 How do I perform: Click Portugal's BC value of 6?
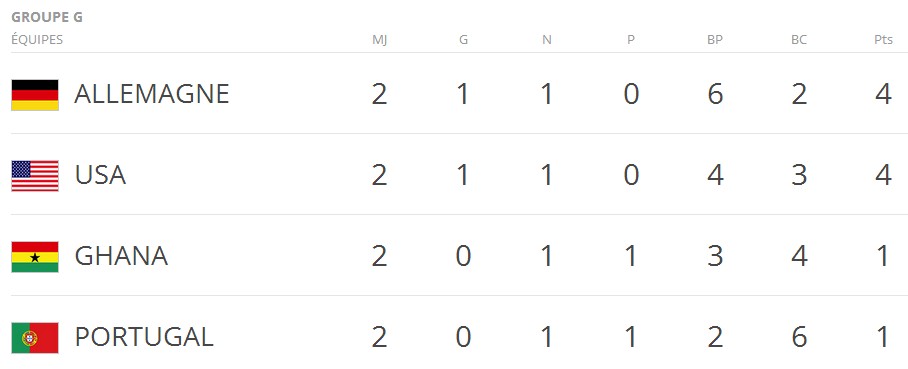[x=799, y=337]
